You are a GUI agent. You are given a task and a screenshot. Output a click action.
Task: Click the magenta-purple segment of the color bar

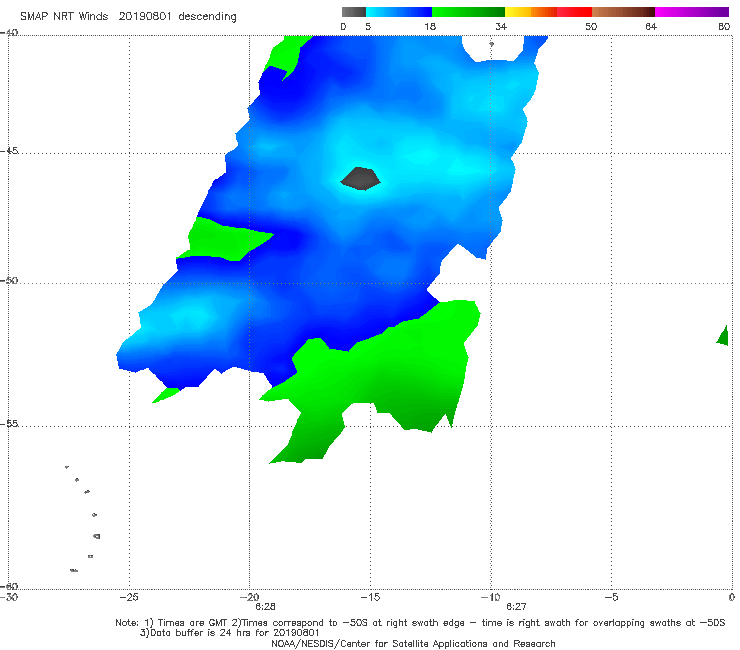pos(692,12)
